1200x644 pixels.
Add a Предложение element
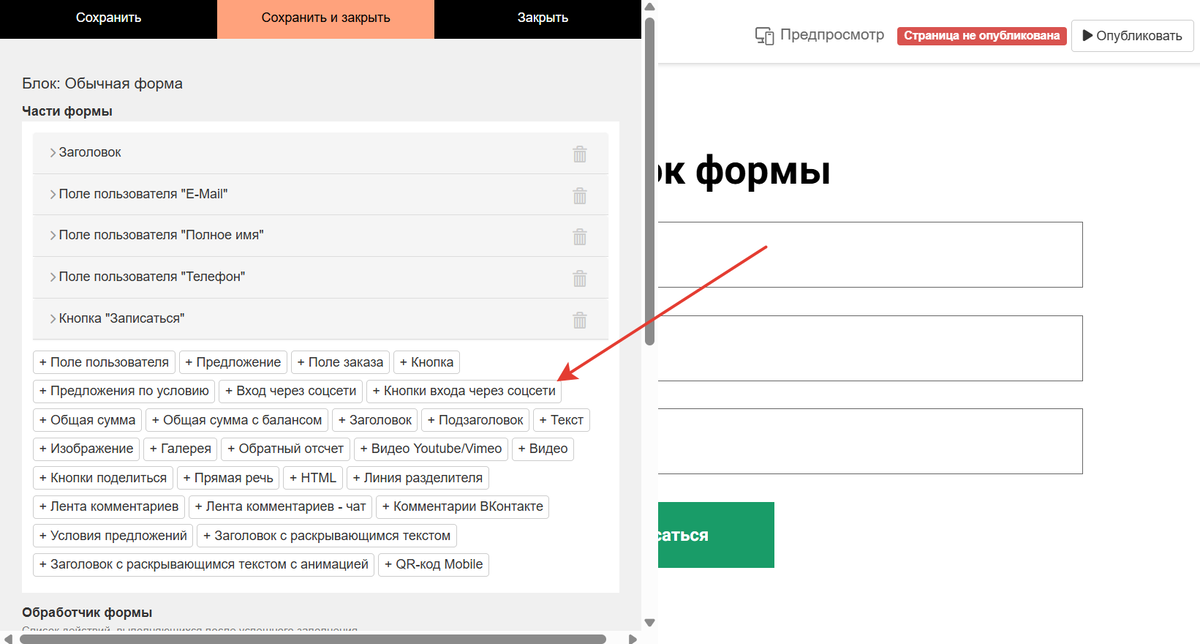(234, 362)
